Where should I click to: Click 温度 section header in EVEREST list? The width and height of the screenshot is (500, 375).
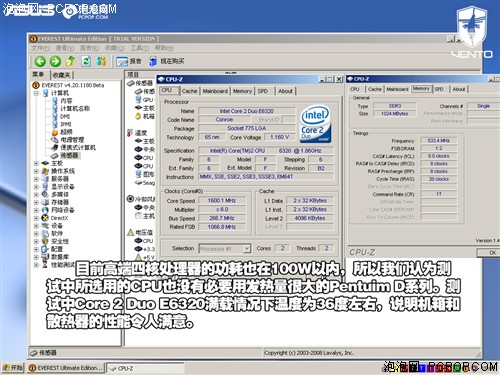click(x=137, y=133)
